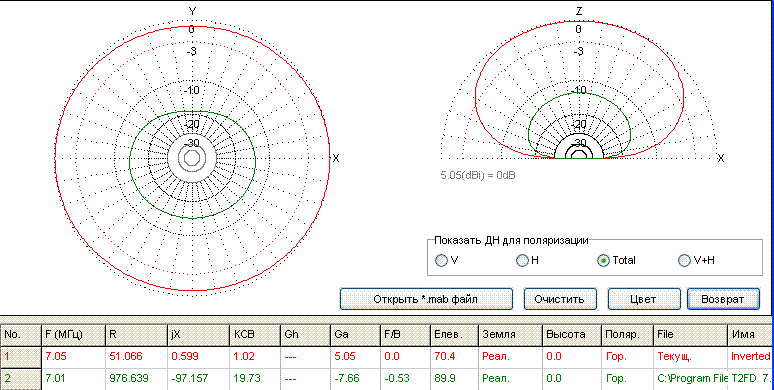Select the H polarization radio button

(x=522, y=261)
